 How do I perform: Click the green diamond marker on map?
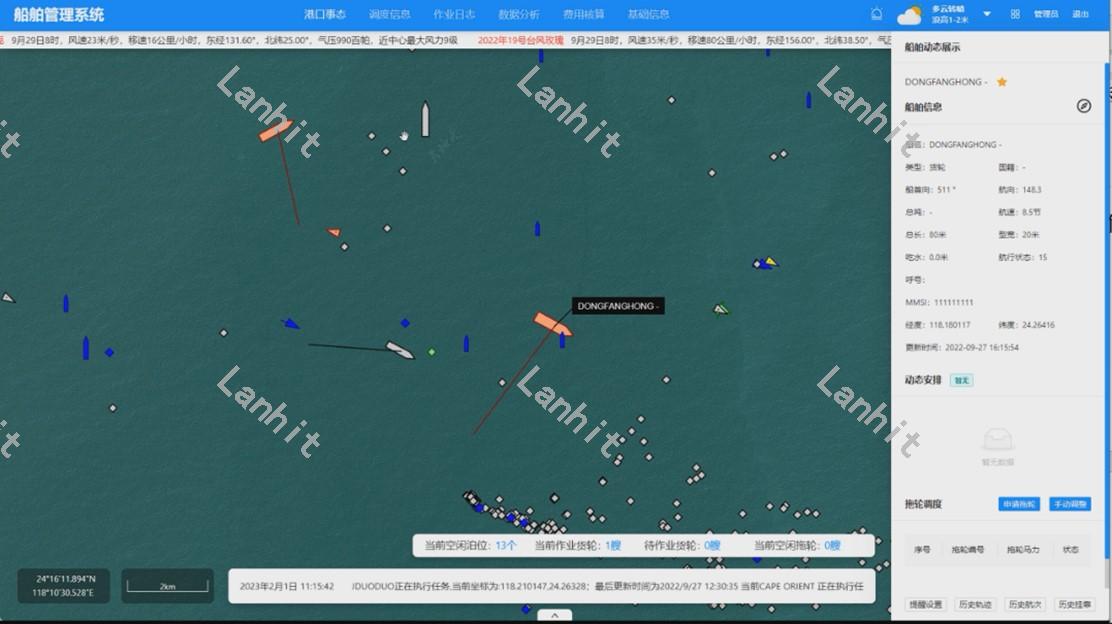point(432,352)
